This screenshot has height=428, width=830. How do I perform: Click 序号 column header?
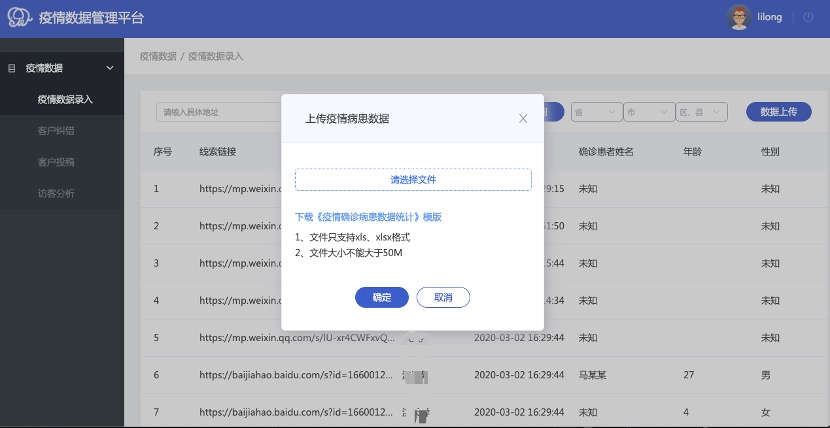(x=163, y=152)
